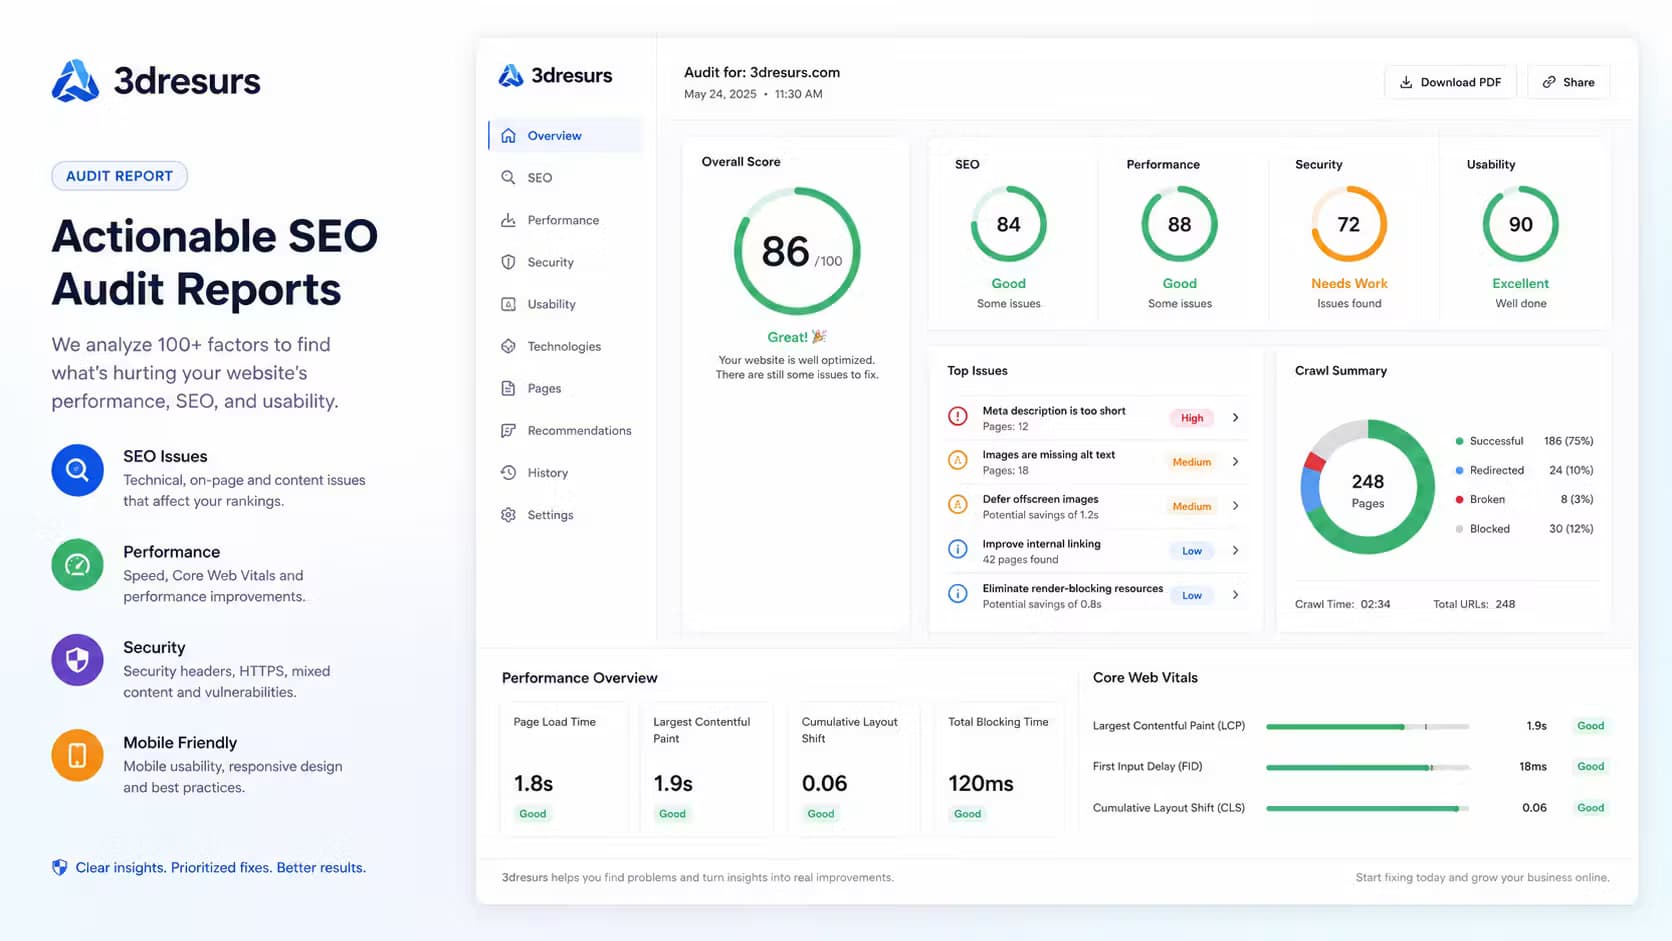This screenshot has width=1672, height=941.
Task: Open the Overview menu item
Action: click(x=565, y=136)
